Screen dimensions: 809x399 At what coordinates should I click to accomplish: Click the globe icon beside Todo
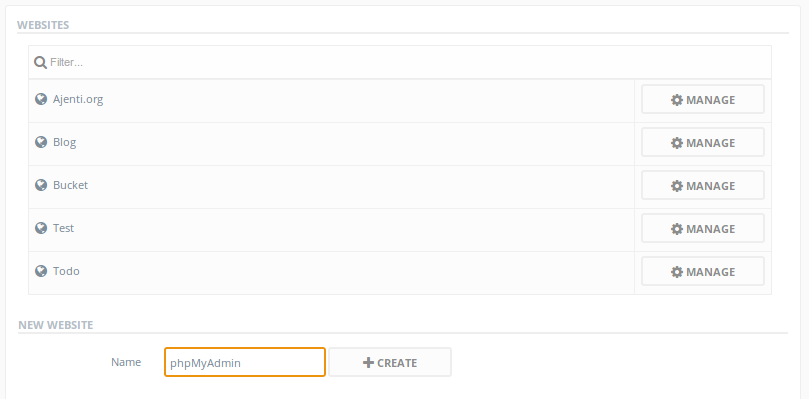click(41, 270)
